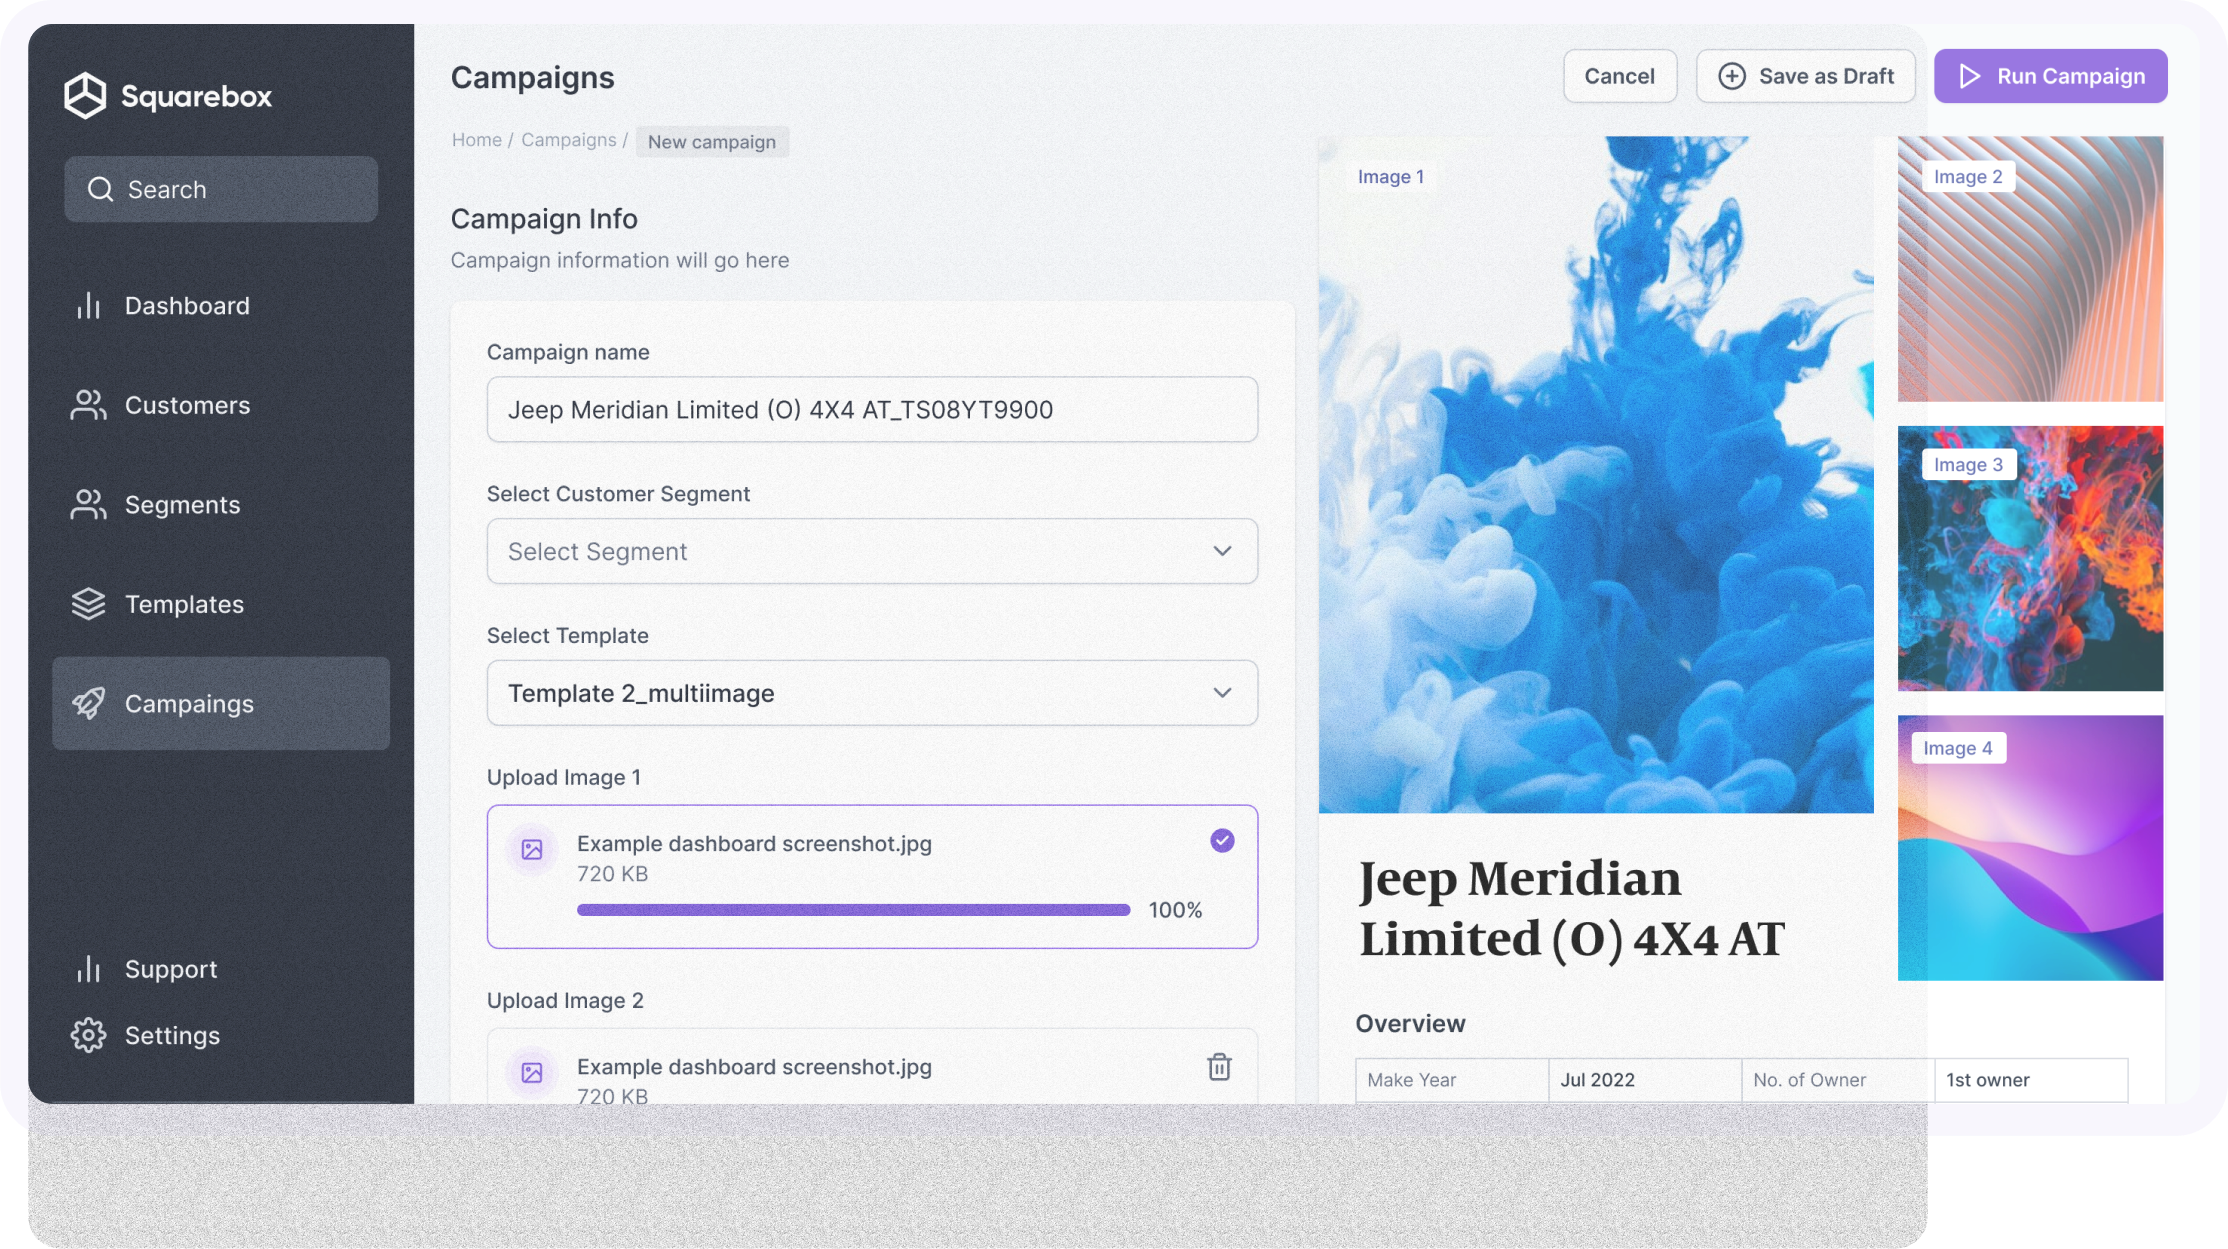Click the Image 3 label tag

1968,465
